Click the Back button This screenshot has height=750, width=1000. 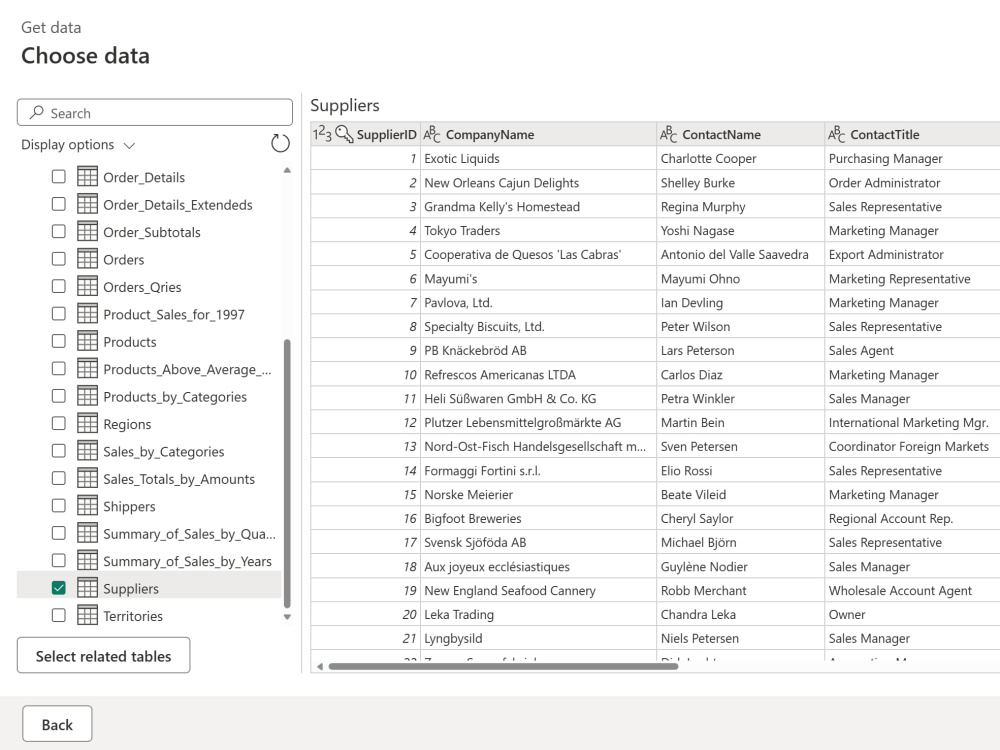point(57,724)
